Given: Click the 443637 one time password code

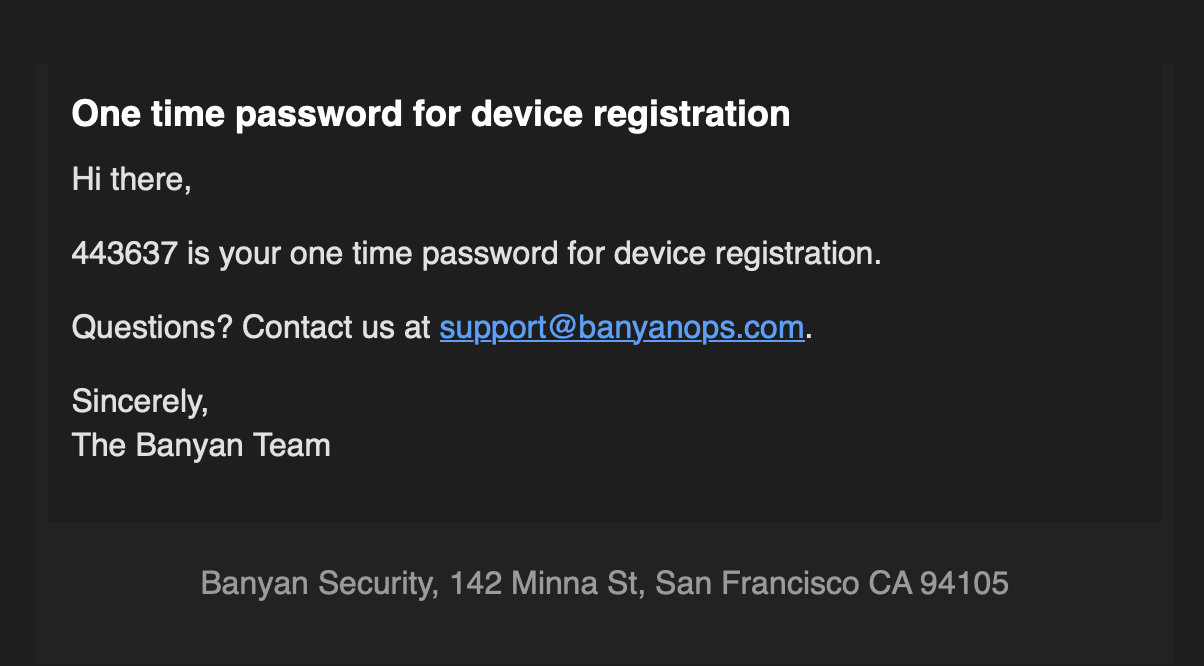Looking at the screenshot, I should click(124, 254).
